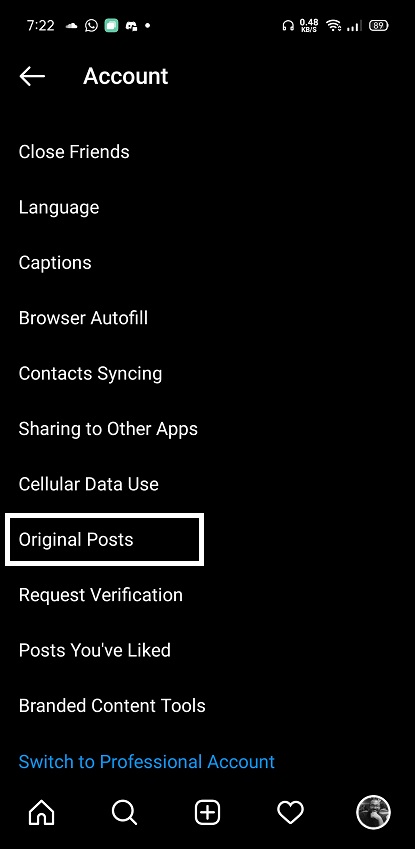Viewport: 415px width, 849px height.
Task: Tap the Wi-Fi status icon
Action: click(334, 25)
